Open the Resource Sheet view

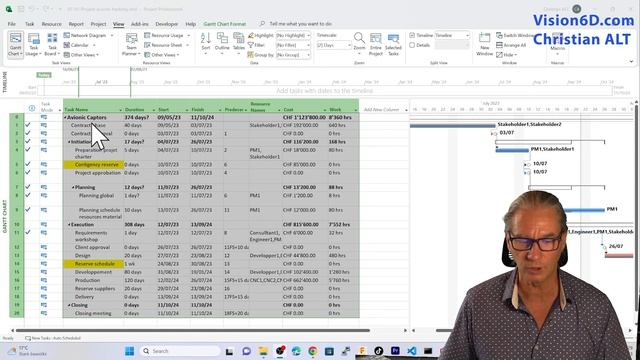point(167,45)
